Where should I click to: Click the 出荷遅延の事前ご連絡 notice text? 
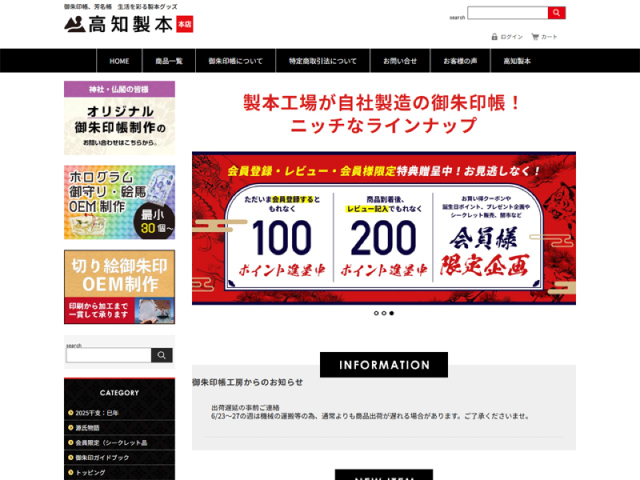pyautogui.click(x=245, y=407)
